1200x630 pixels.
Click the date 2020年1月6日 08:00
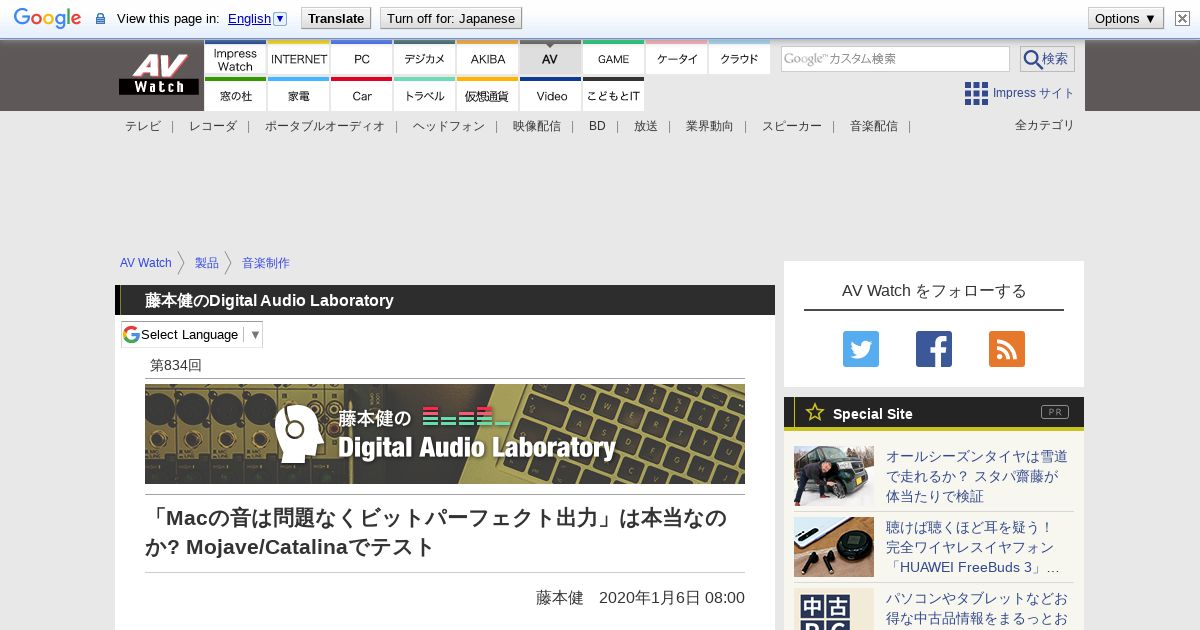(x=672, y=598)
